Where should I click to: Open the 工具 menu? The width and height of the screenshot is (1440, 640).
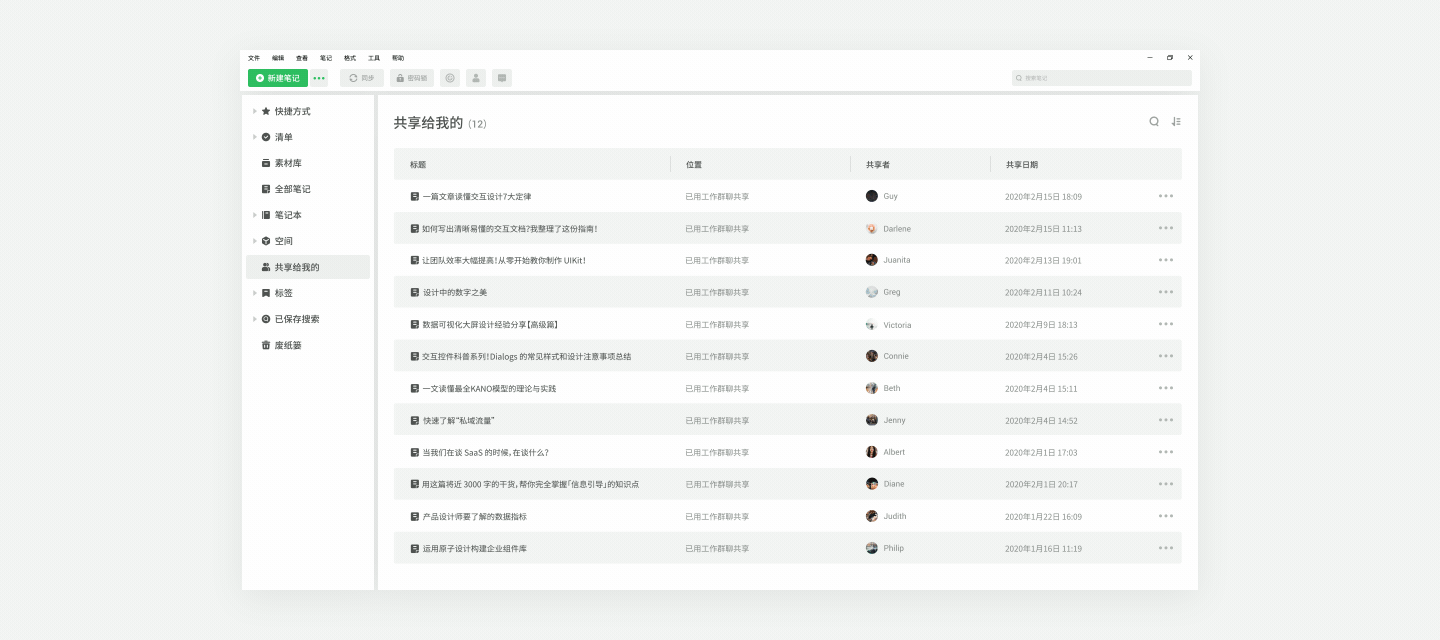374,58
